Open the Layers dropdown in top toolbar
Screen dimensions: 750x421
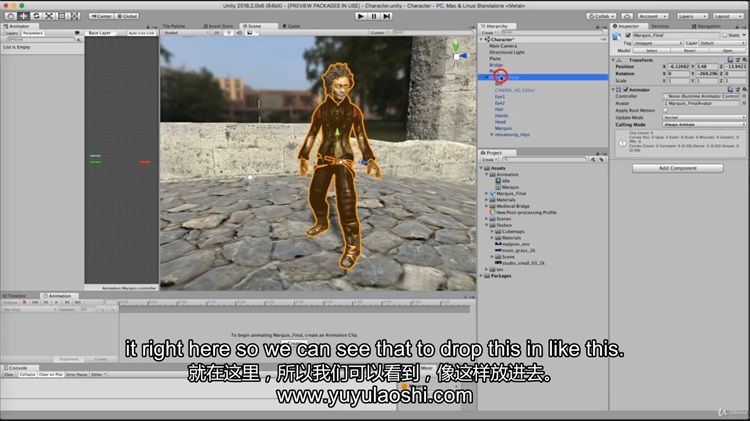[x=692, y=16]
